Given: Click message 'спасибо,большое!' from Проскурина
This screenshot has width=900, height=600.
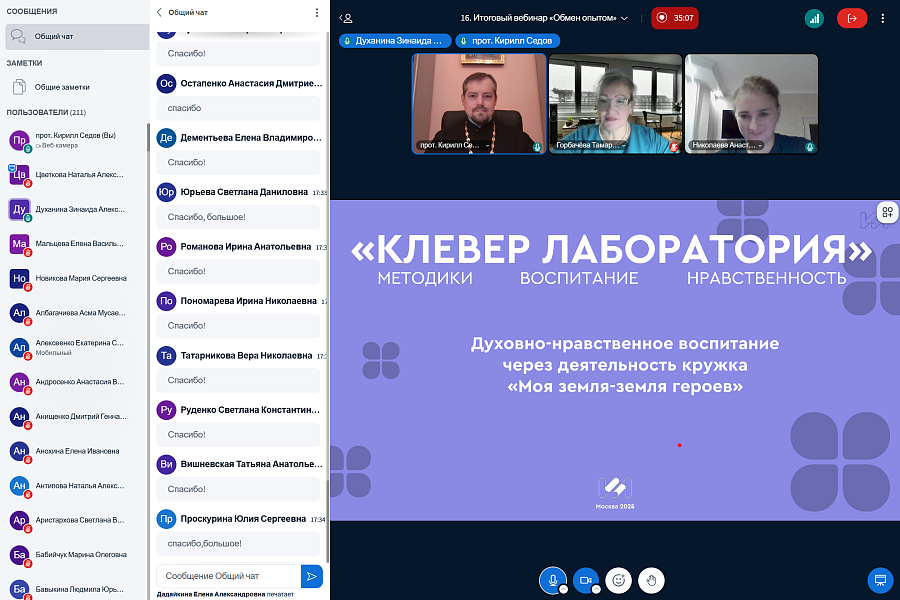Looking at the screenshot, I should click(238, 544).
